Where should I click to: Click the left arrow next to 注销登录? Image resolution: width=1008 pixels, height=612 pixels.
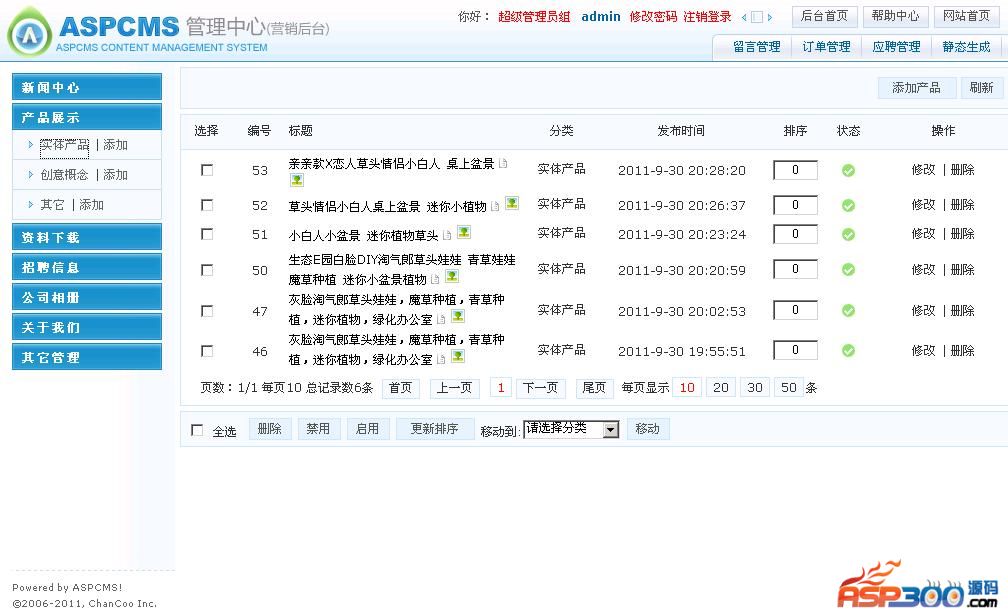[744, 17]
